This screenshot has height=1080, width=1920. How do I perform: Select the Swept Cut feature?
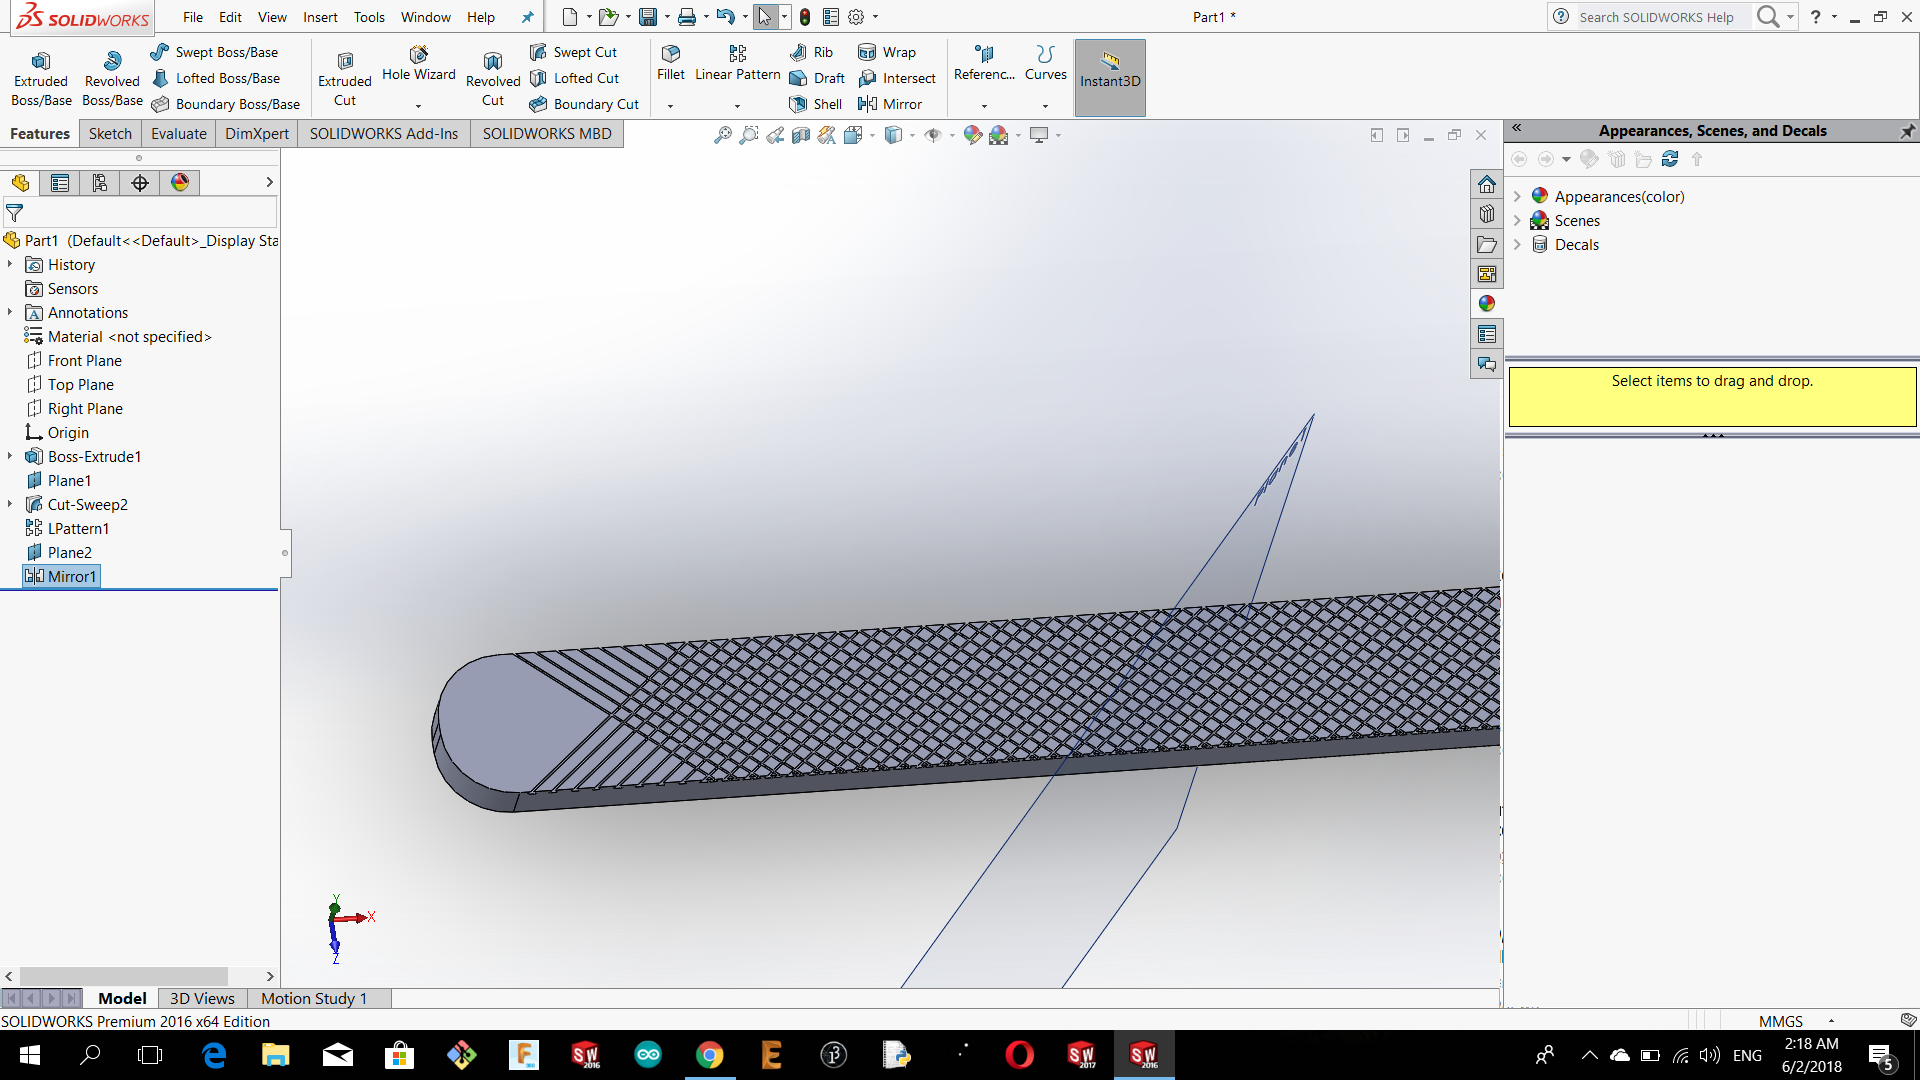pos(574,52)
